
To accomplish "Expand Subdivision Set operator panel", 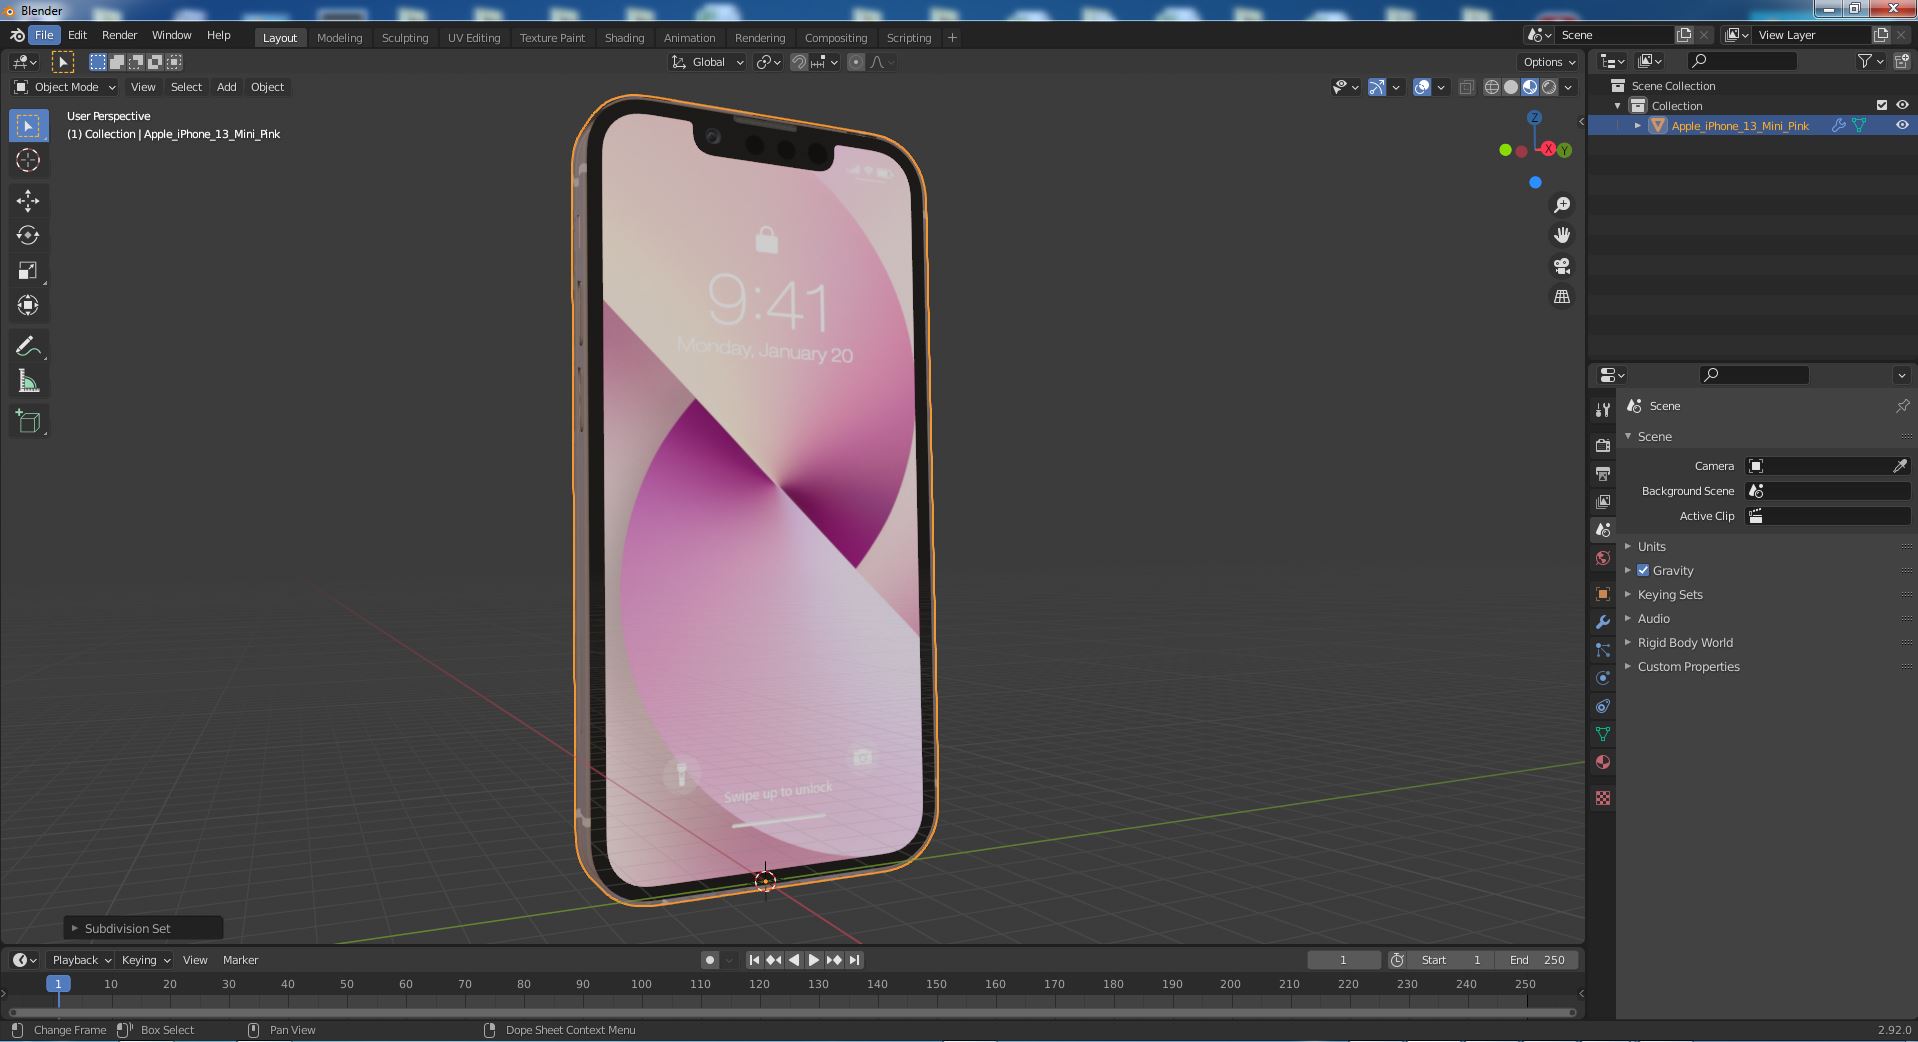I will 143,928.
